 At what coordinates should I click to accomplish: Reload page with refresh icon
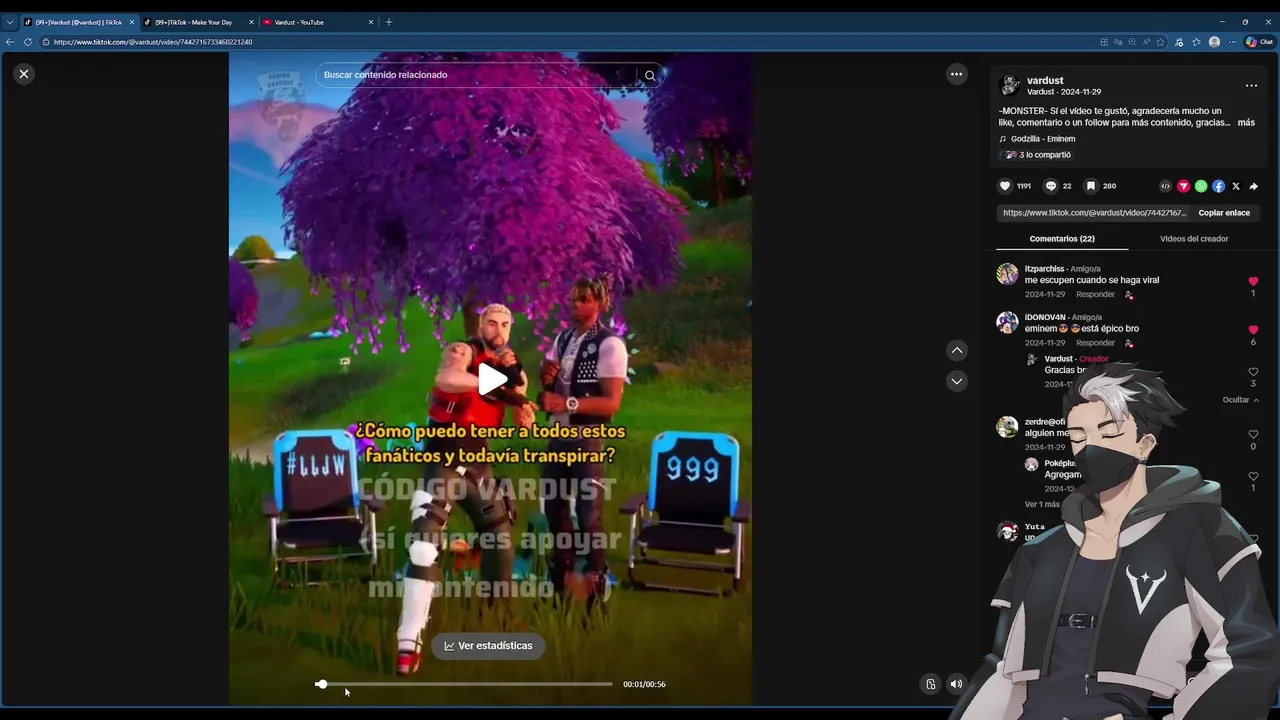coord(28,42)
